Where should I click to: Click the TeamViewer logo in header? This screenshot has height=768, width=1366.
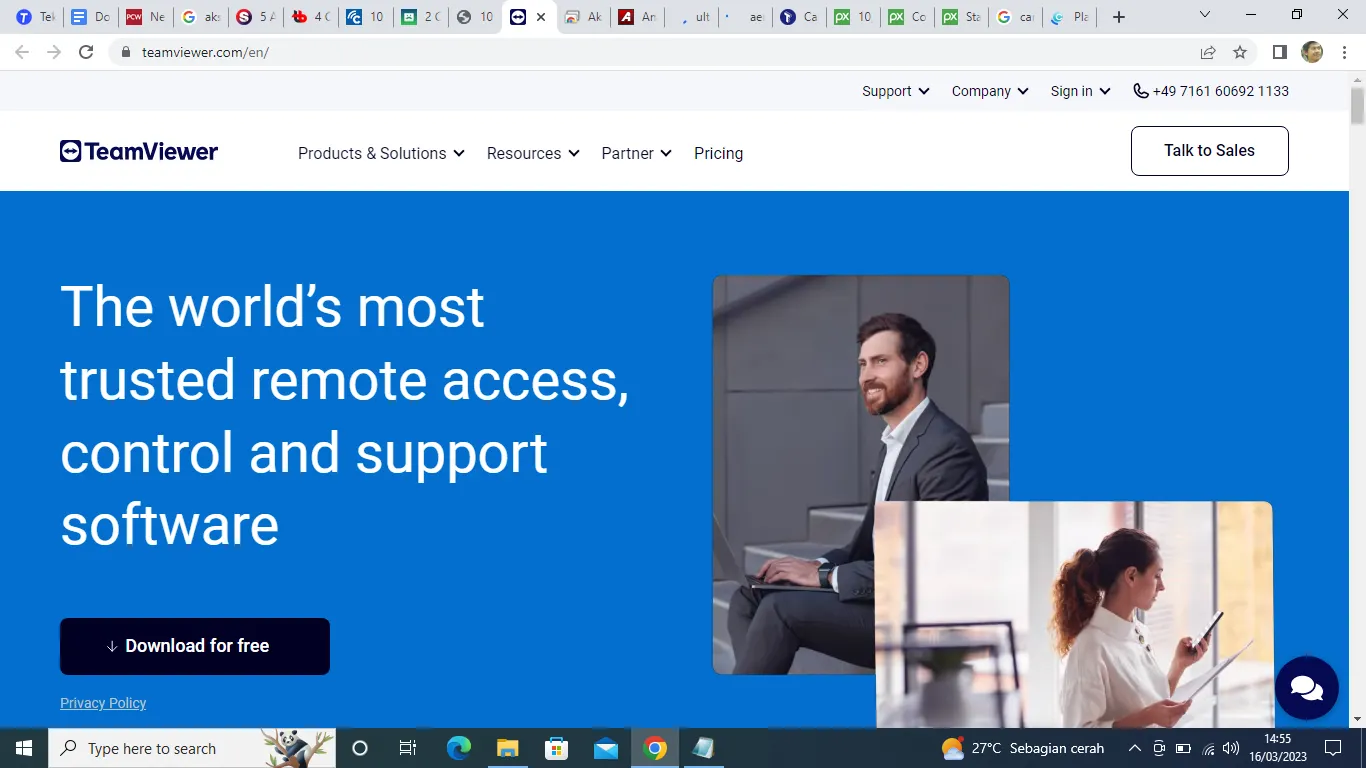click(139, 152)
